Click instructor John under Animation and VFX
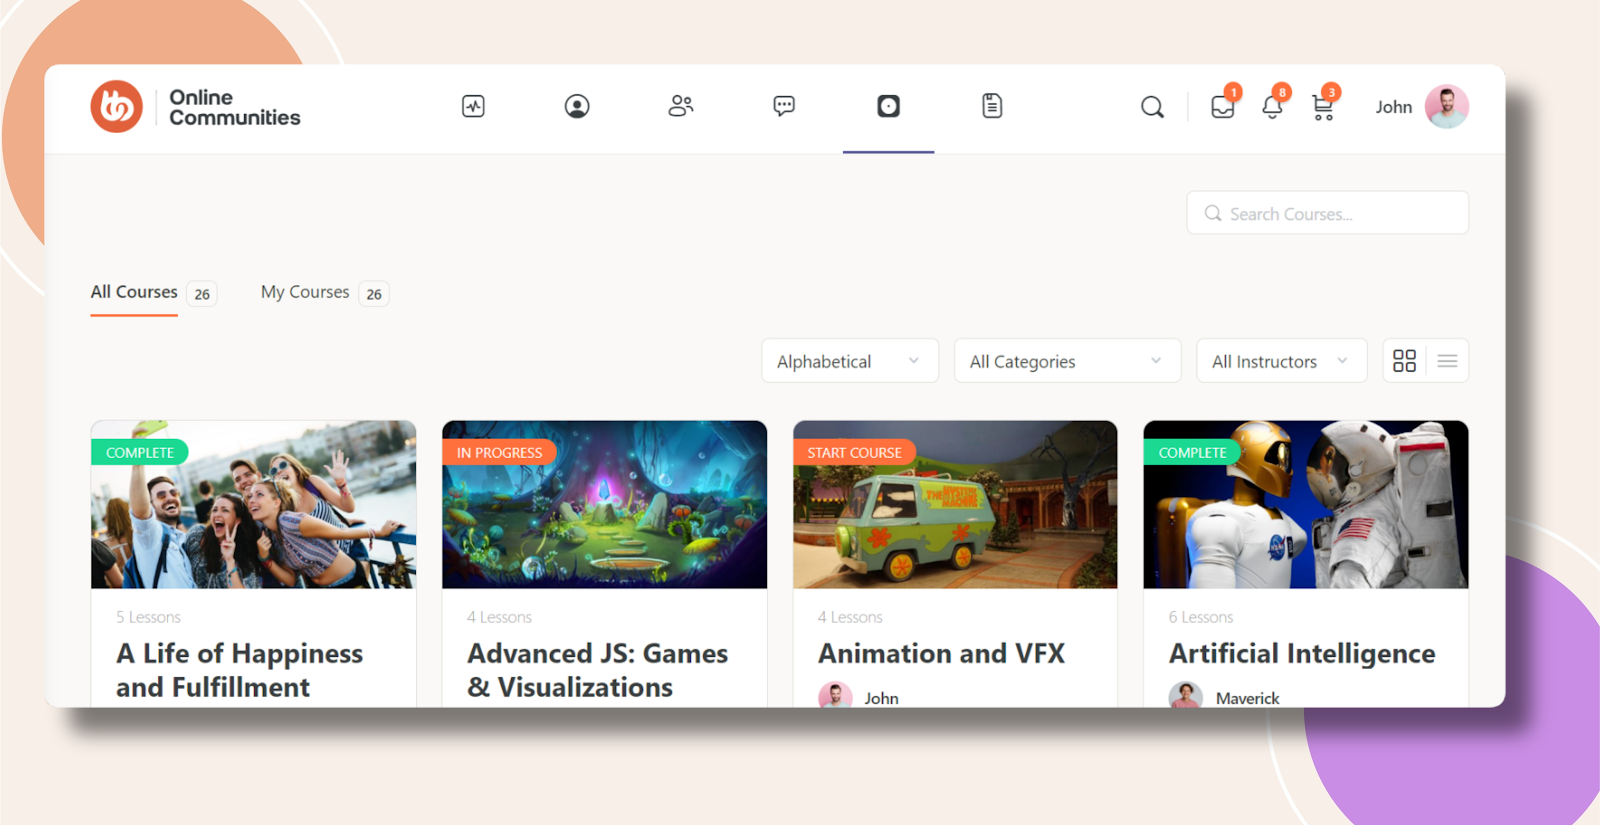 tap(882, 698)
